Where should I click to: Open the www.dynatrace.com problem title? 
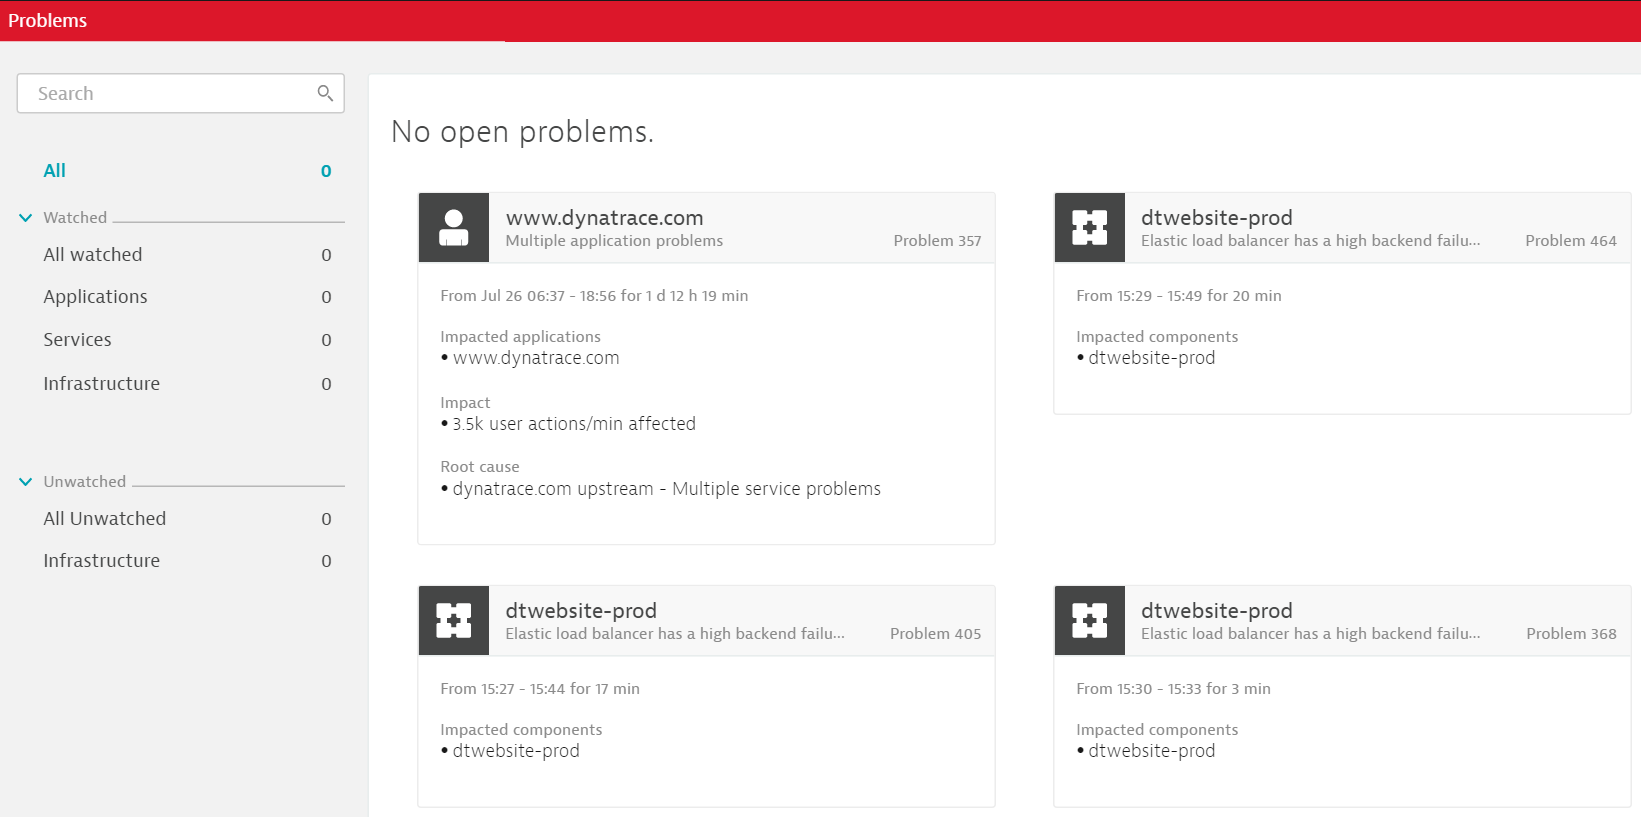pyautogui.click(x=604, y=217)
